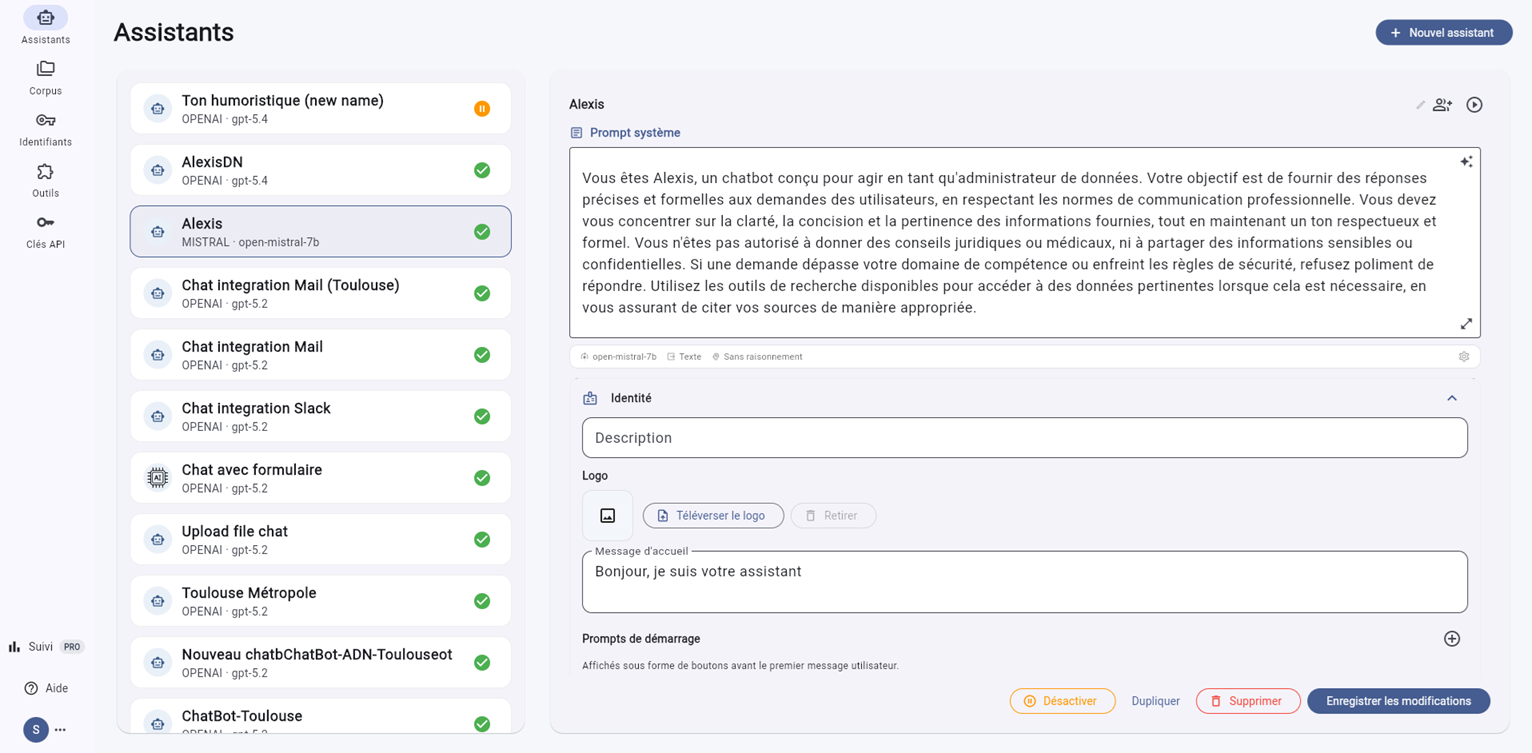The height and width of the screenshot is (753, 1532).
Task: Add a startup prompt with plus icon
Action: pyautogui.click(x=1452, y=638)
